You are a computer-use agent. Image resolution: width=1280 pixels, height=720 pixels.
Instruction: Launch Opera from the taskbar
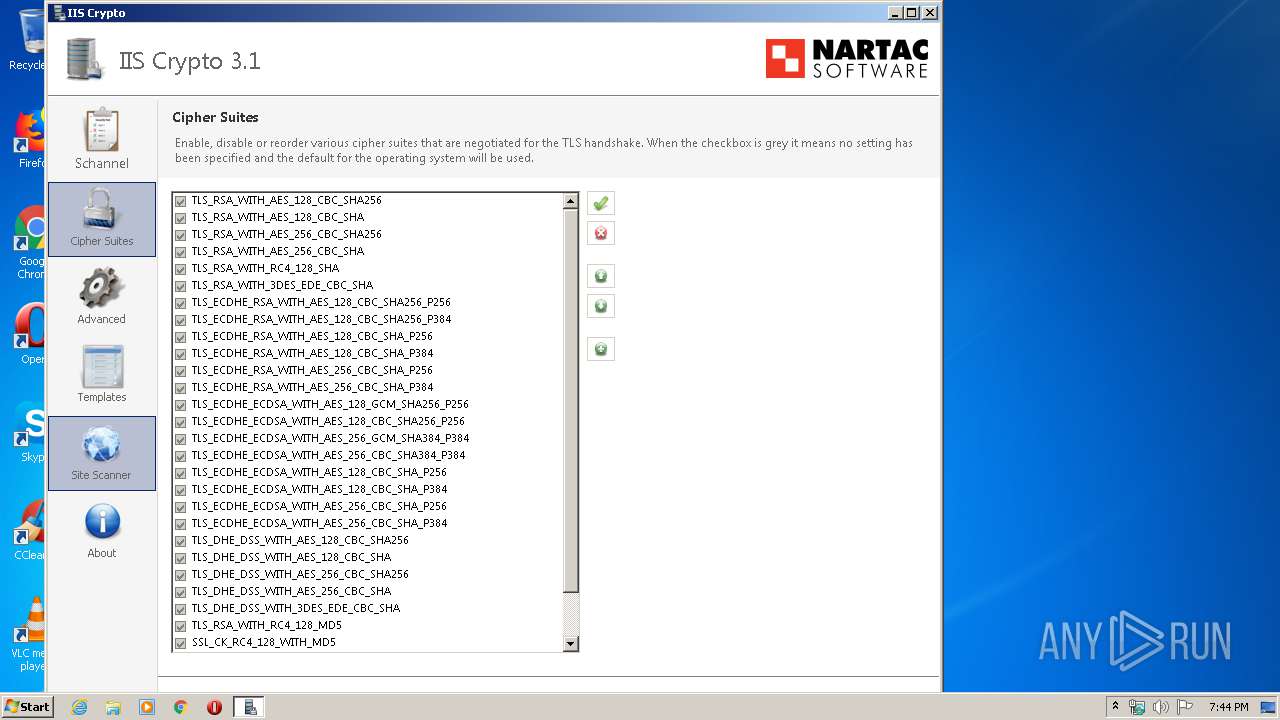pos(214,707)
